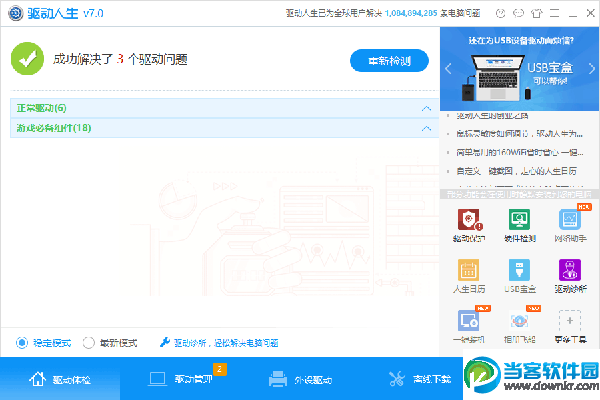Switch to the 驱动管理 tab
The image size is (600, 400).
pyautogui.click(x=180, y=379)
